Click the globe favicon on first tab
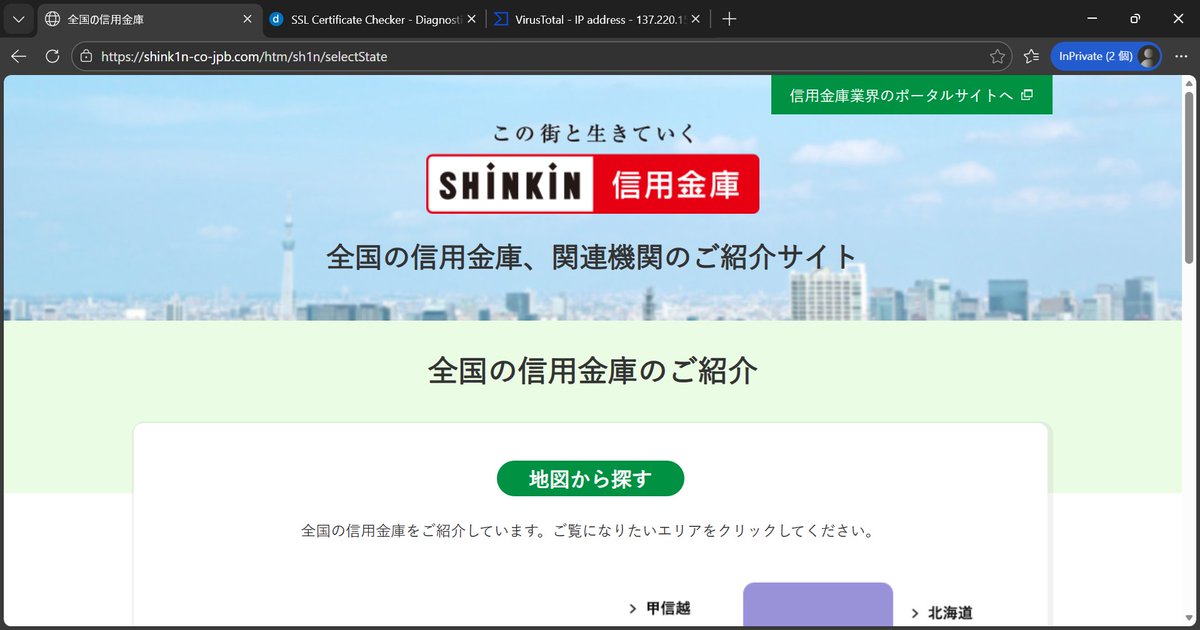The width and height of the screenshot is (1200, 630). click(52, 19)
